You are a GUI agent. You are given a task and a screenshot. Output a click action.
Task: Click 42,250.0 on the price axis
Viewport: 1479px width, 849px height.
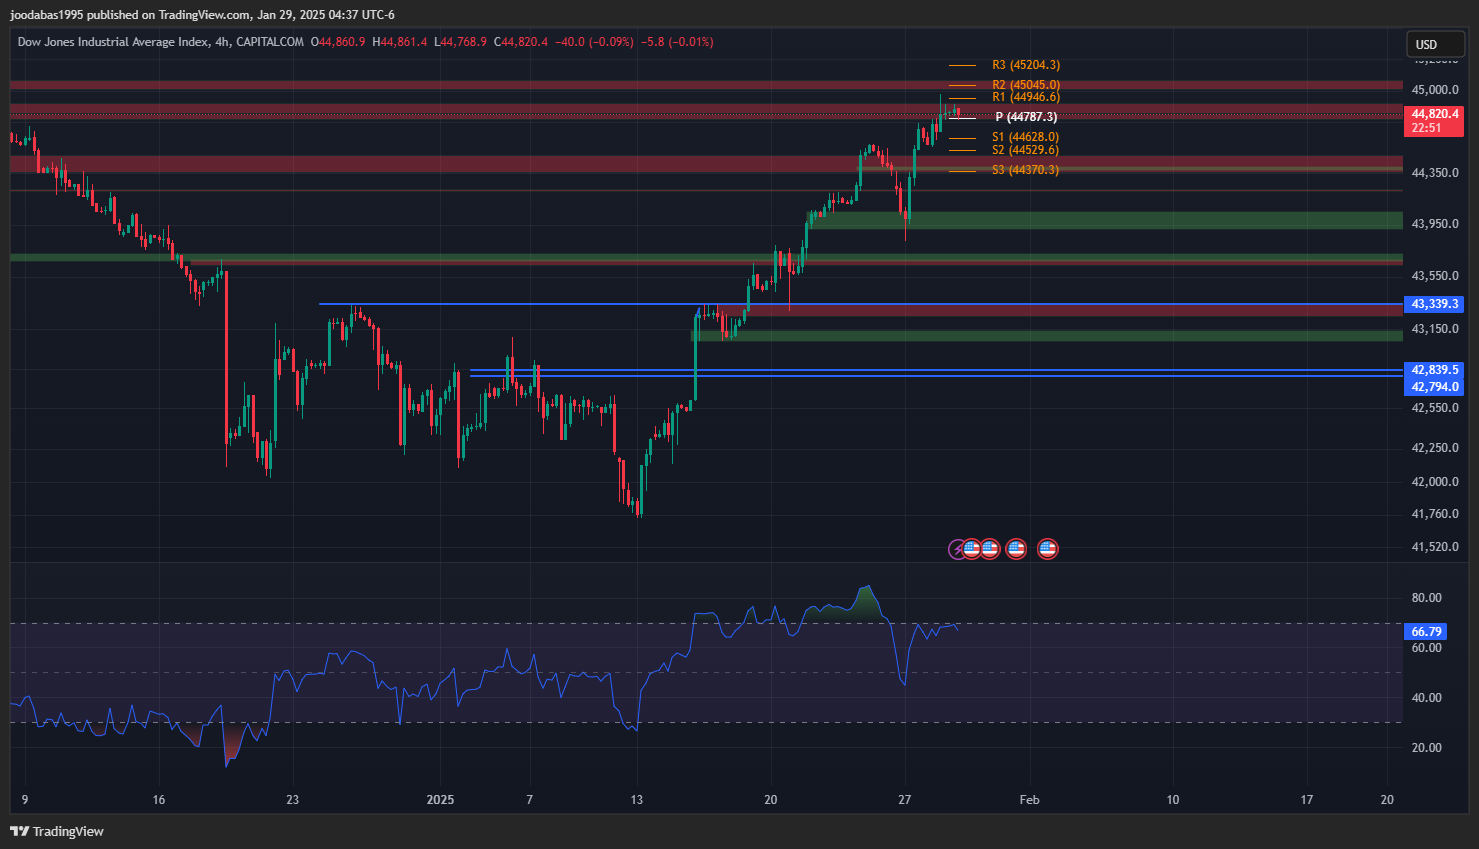tap(1434, 448)
